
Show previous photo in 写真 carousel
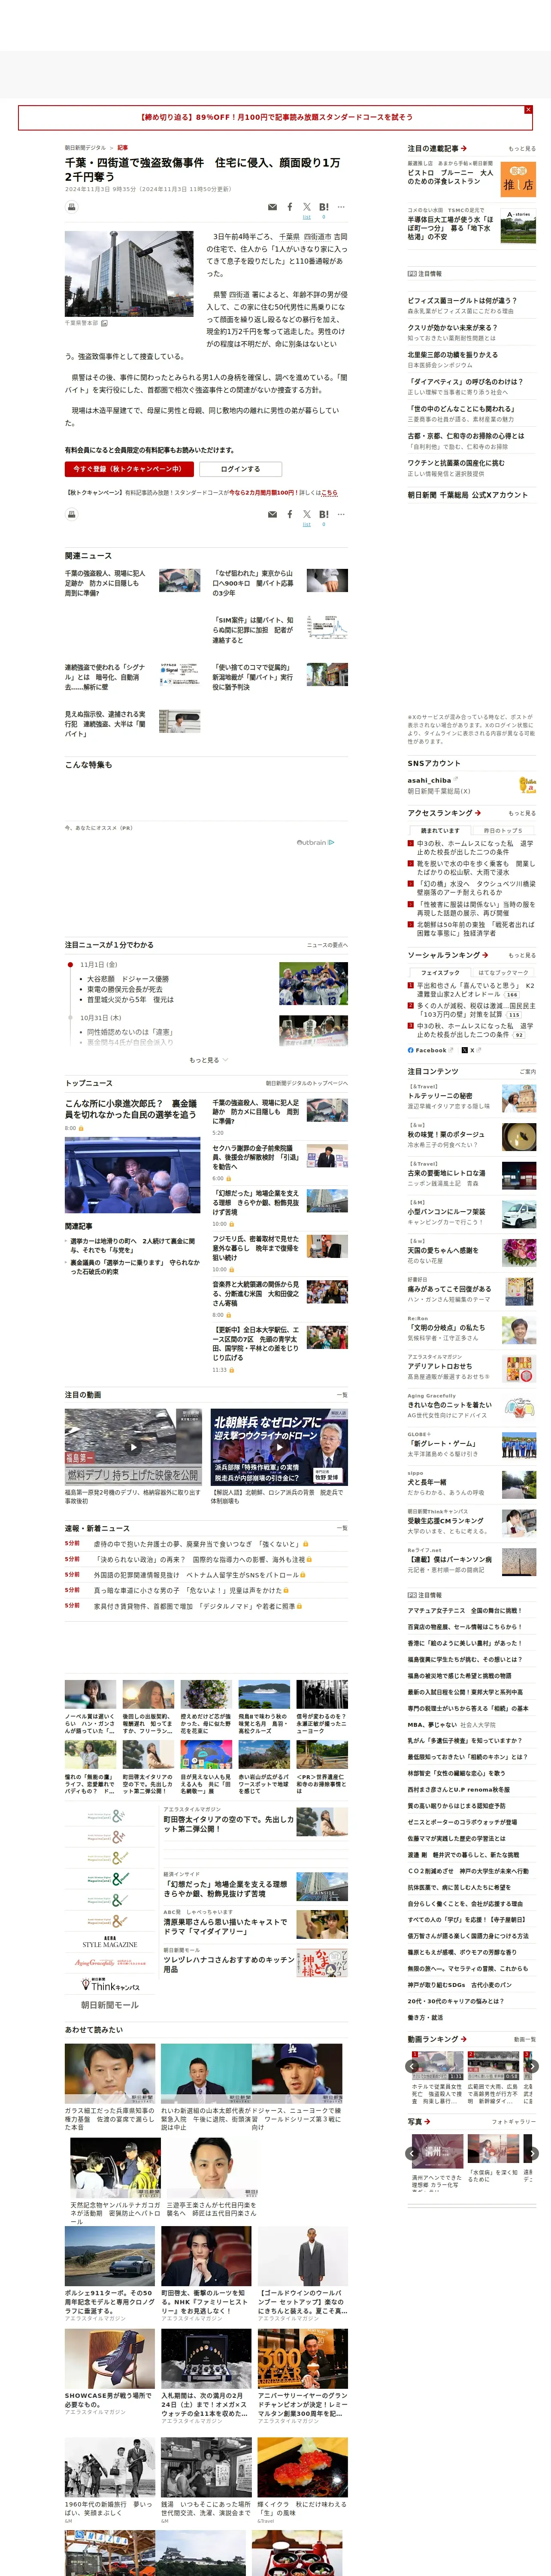tap(412, 2154)
